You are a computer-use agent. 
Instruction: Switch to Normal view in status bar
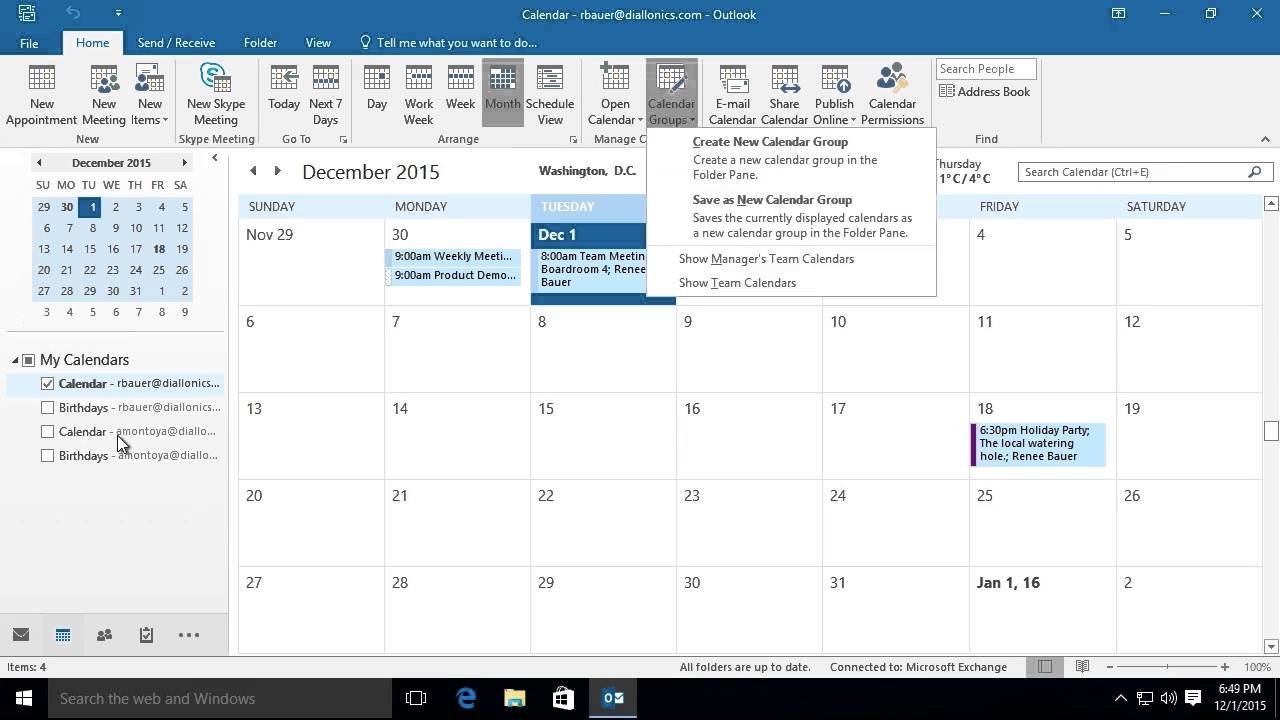tap(1045, 667)
